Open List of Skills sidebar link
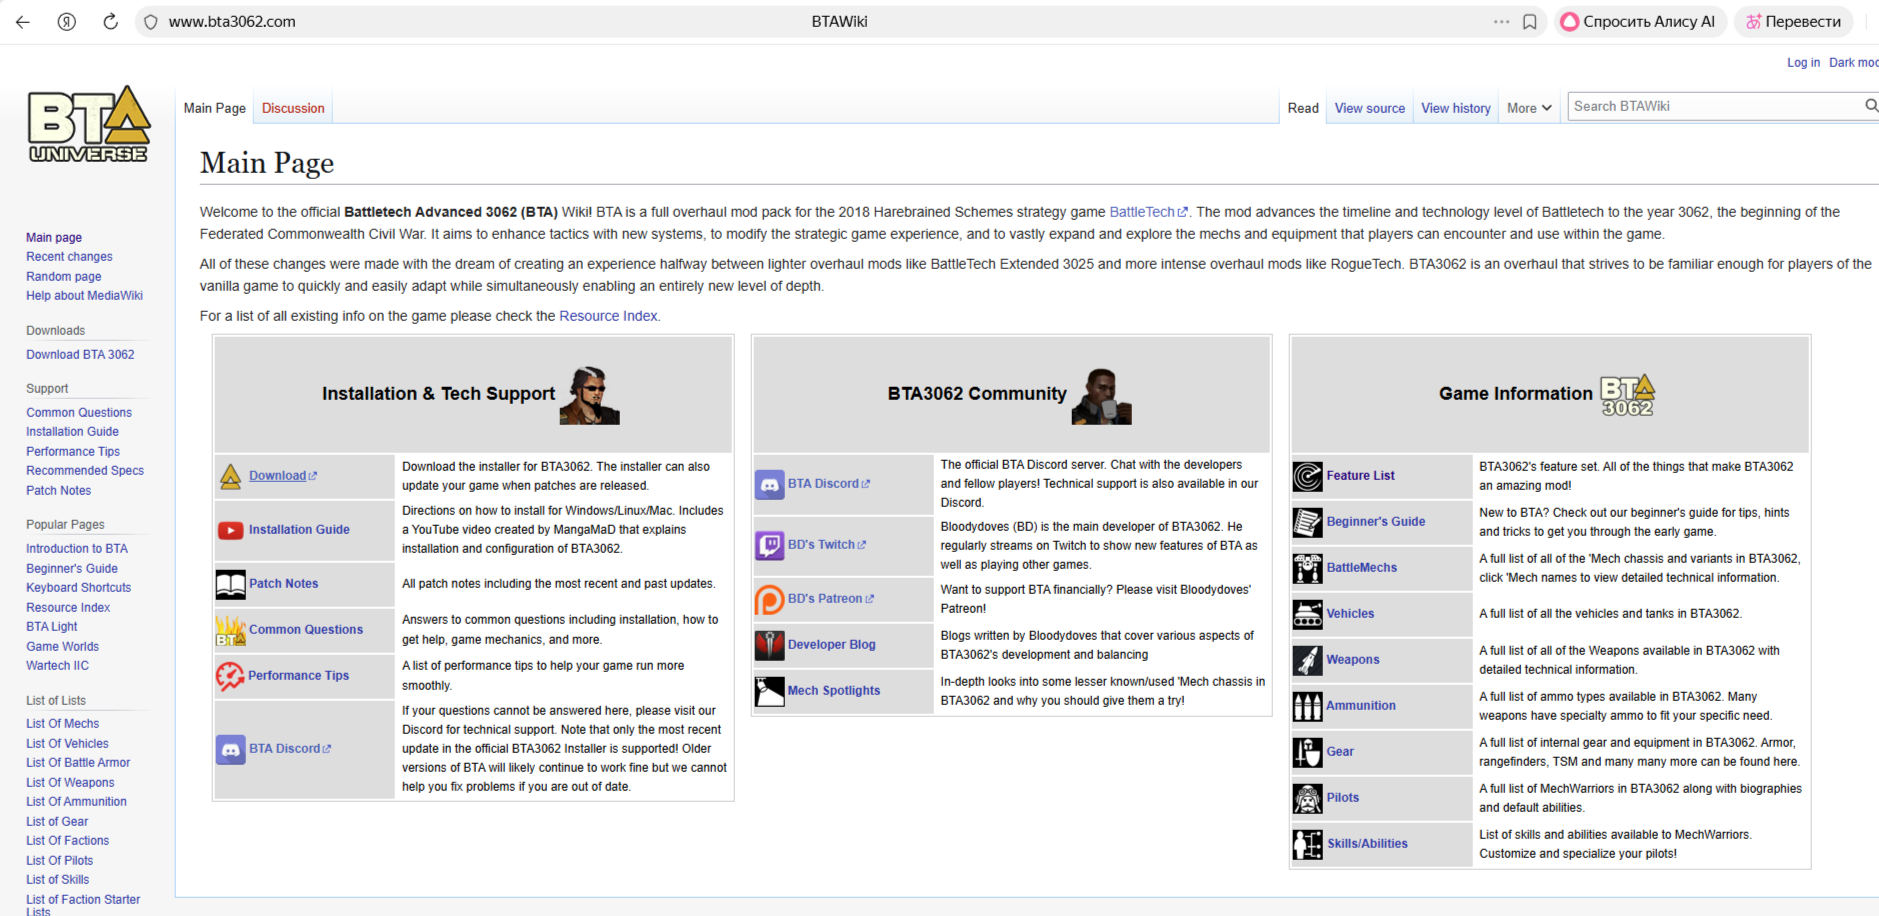Viewport: 1879px width, 916px height. pos(58,880)
